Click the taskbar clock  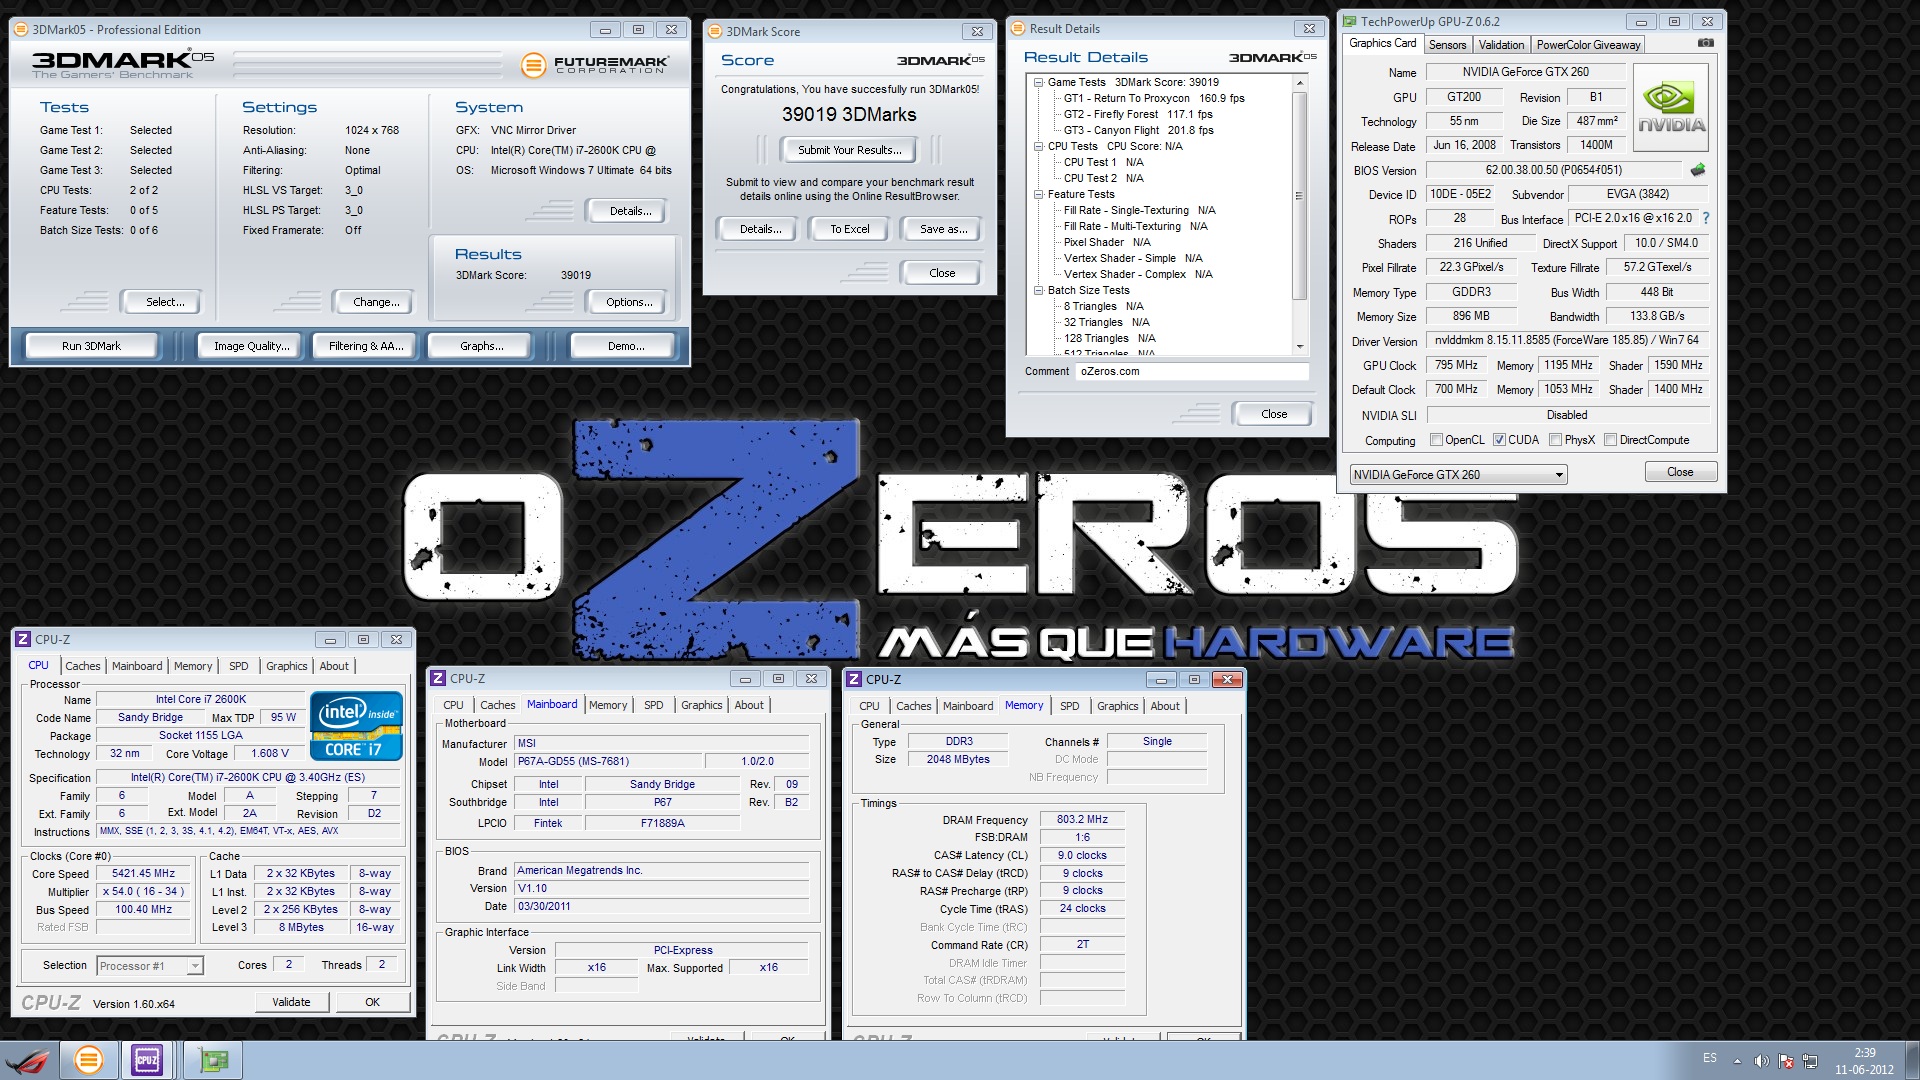pos(1864,1060)
